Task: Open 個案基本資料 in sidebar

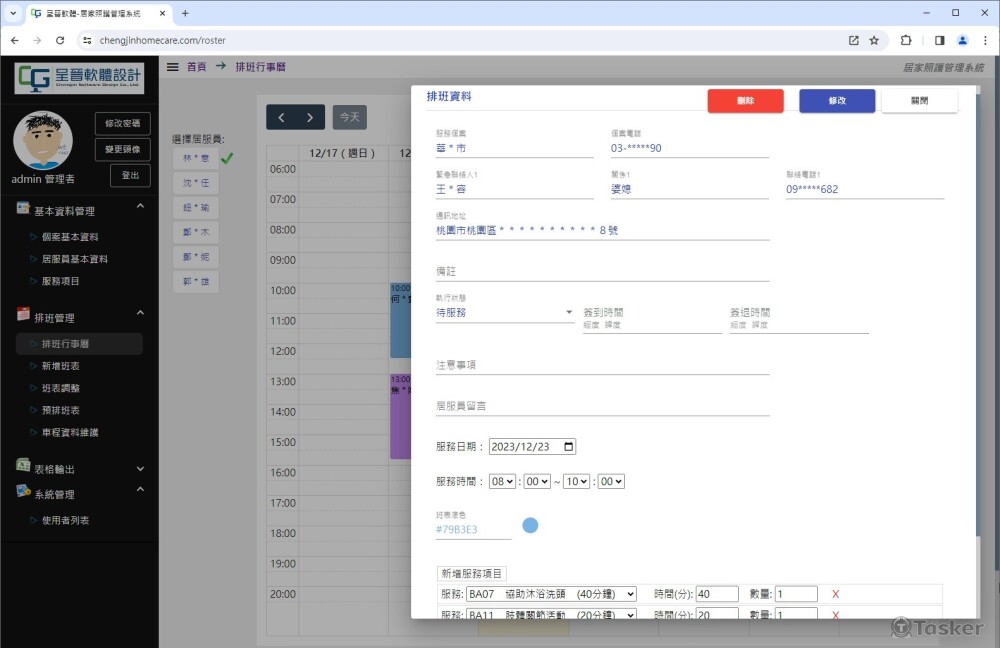Action: [x=70, y=237]
